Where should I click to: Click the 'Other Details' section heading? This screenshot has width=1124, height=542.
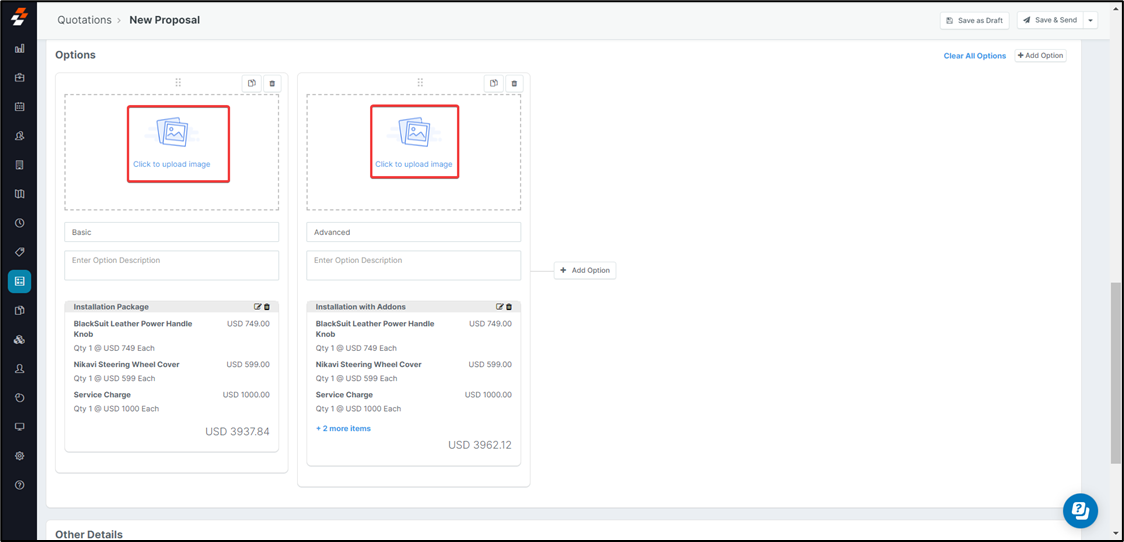[89, 534]
